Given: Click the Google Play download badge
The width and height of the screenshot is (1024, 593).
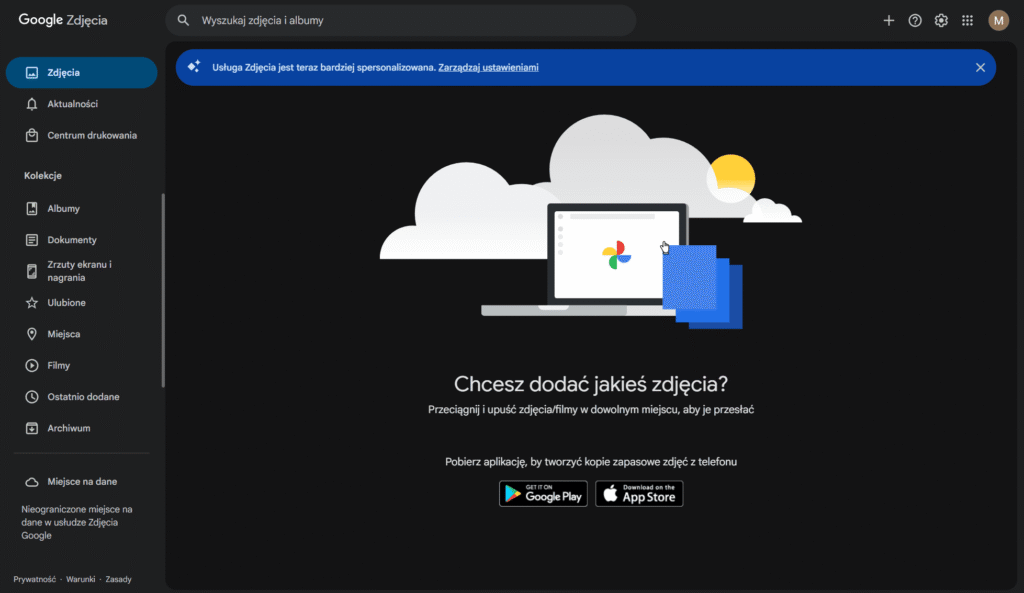Looking at the screenshot, I should (x=543, y=493).
